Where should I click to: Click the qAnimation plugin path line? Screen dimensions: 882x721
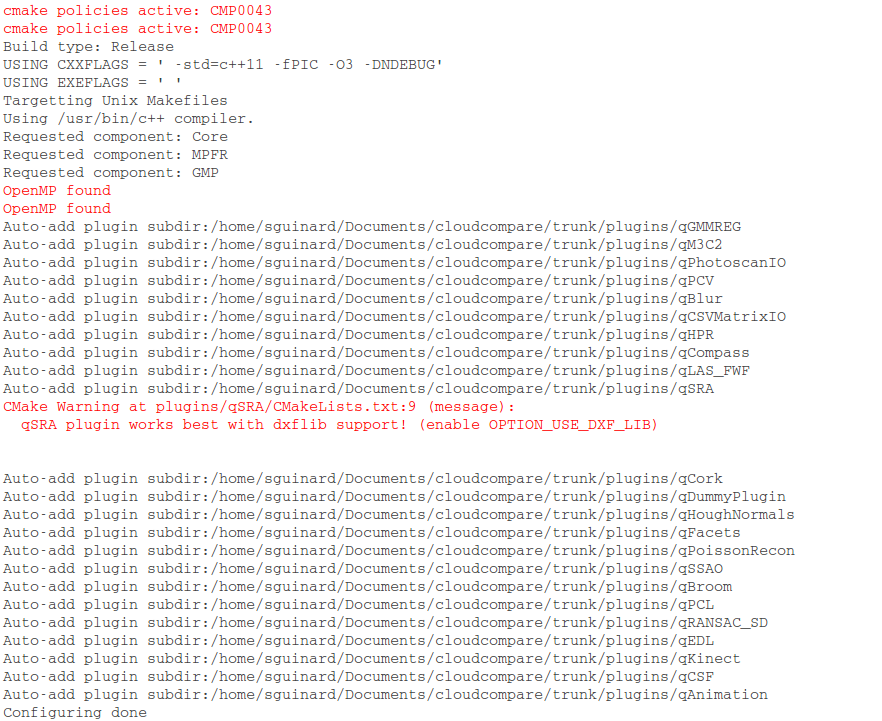click(385, 695)
